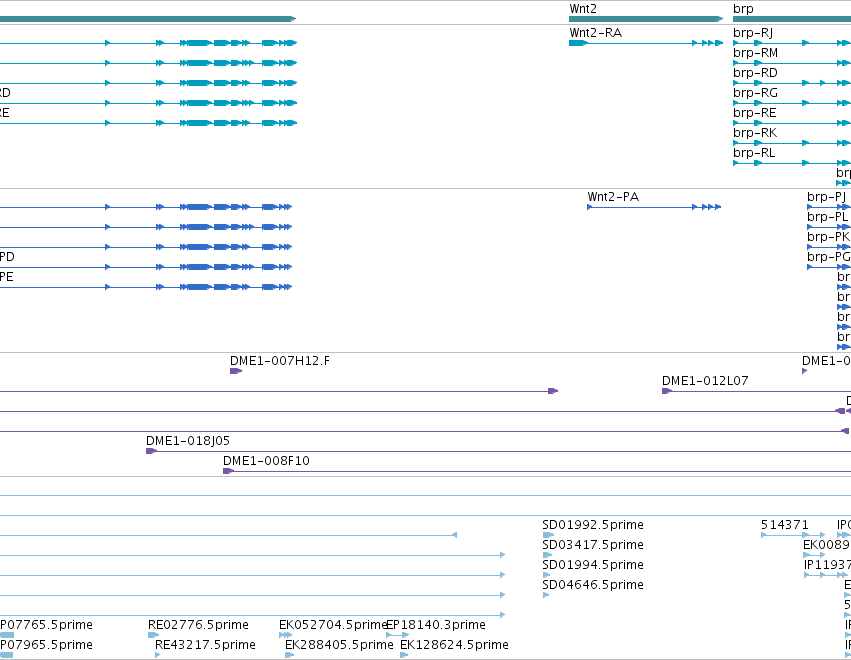Select the brp gene label

743,9
